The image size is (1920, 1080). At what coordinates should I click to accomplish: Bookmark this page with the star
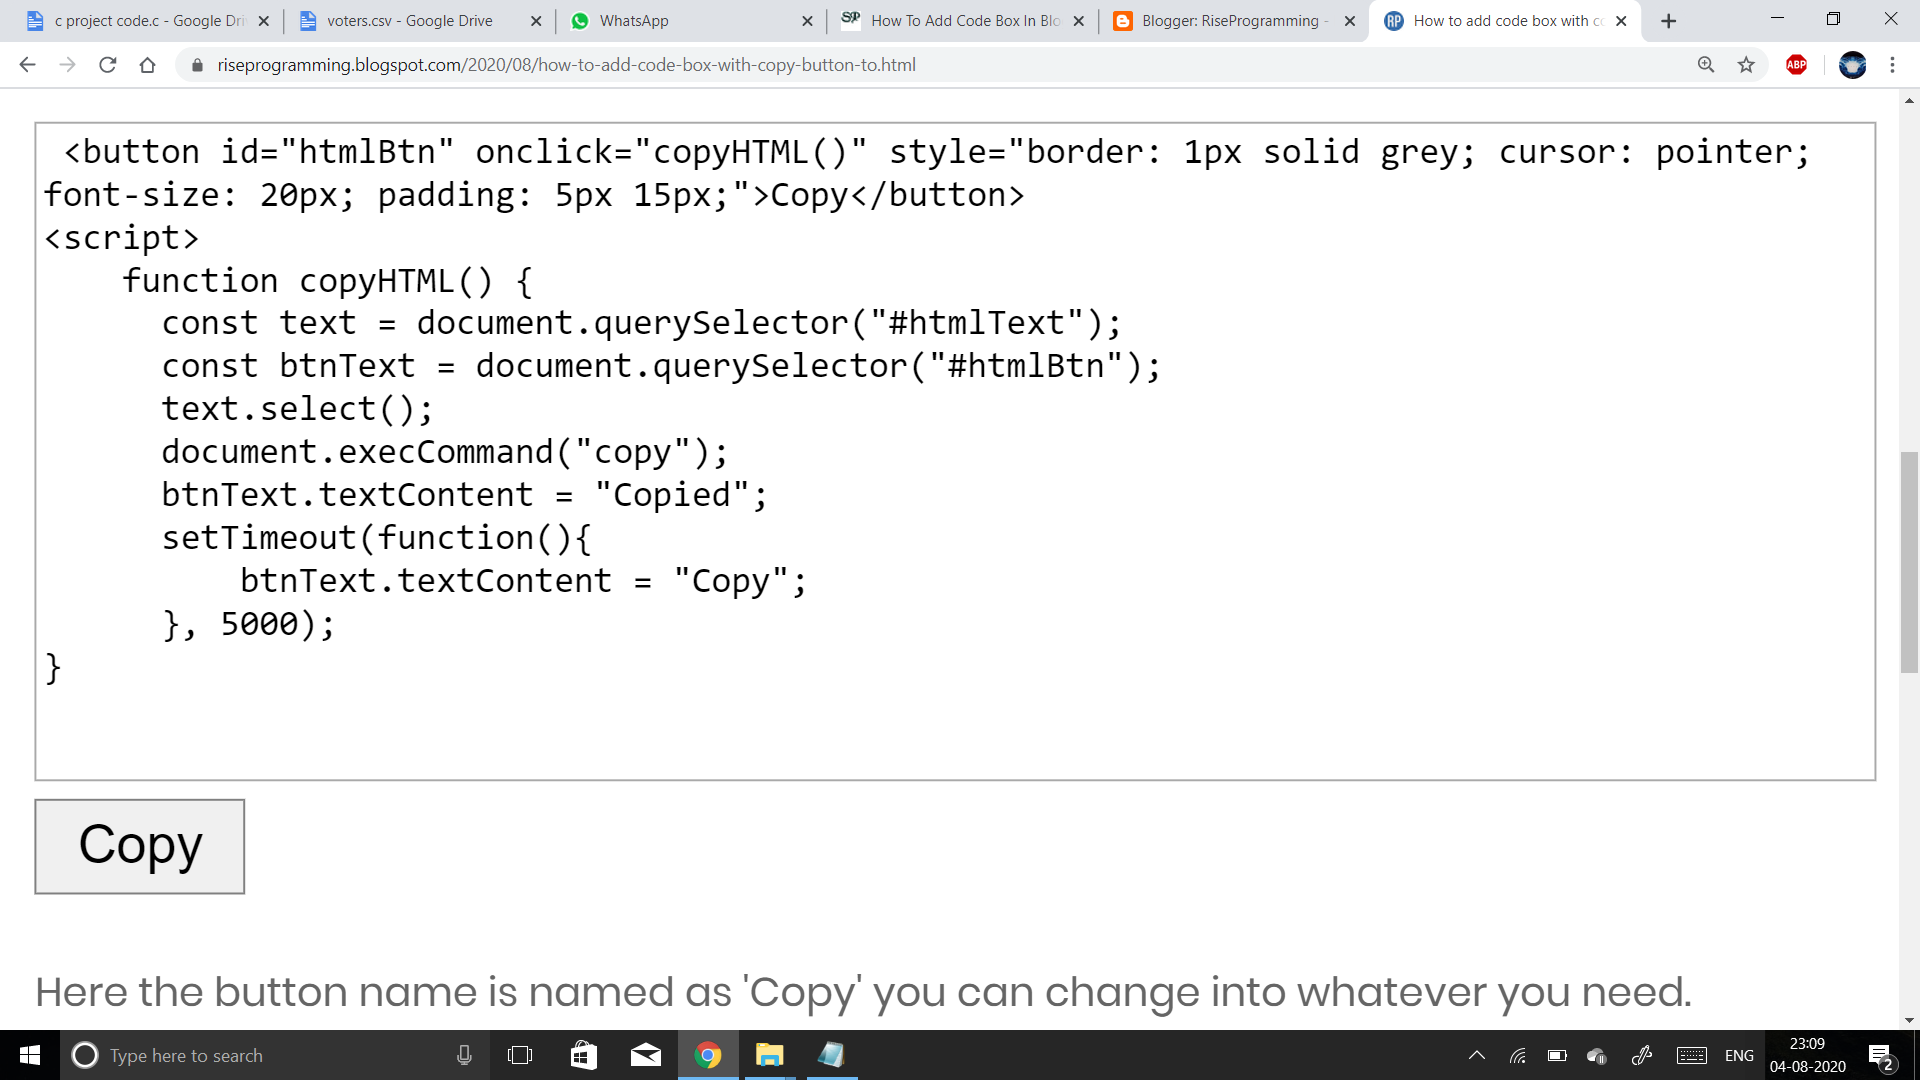click(1746, 64)
